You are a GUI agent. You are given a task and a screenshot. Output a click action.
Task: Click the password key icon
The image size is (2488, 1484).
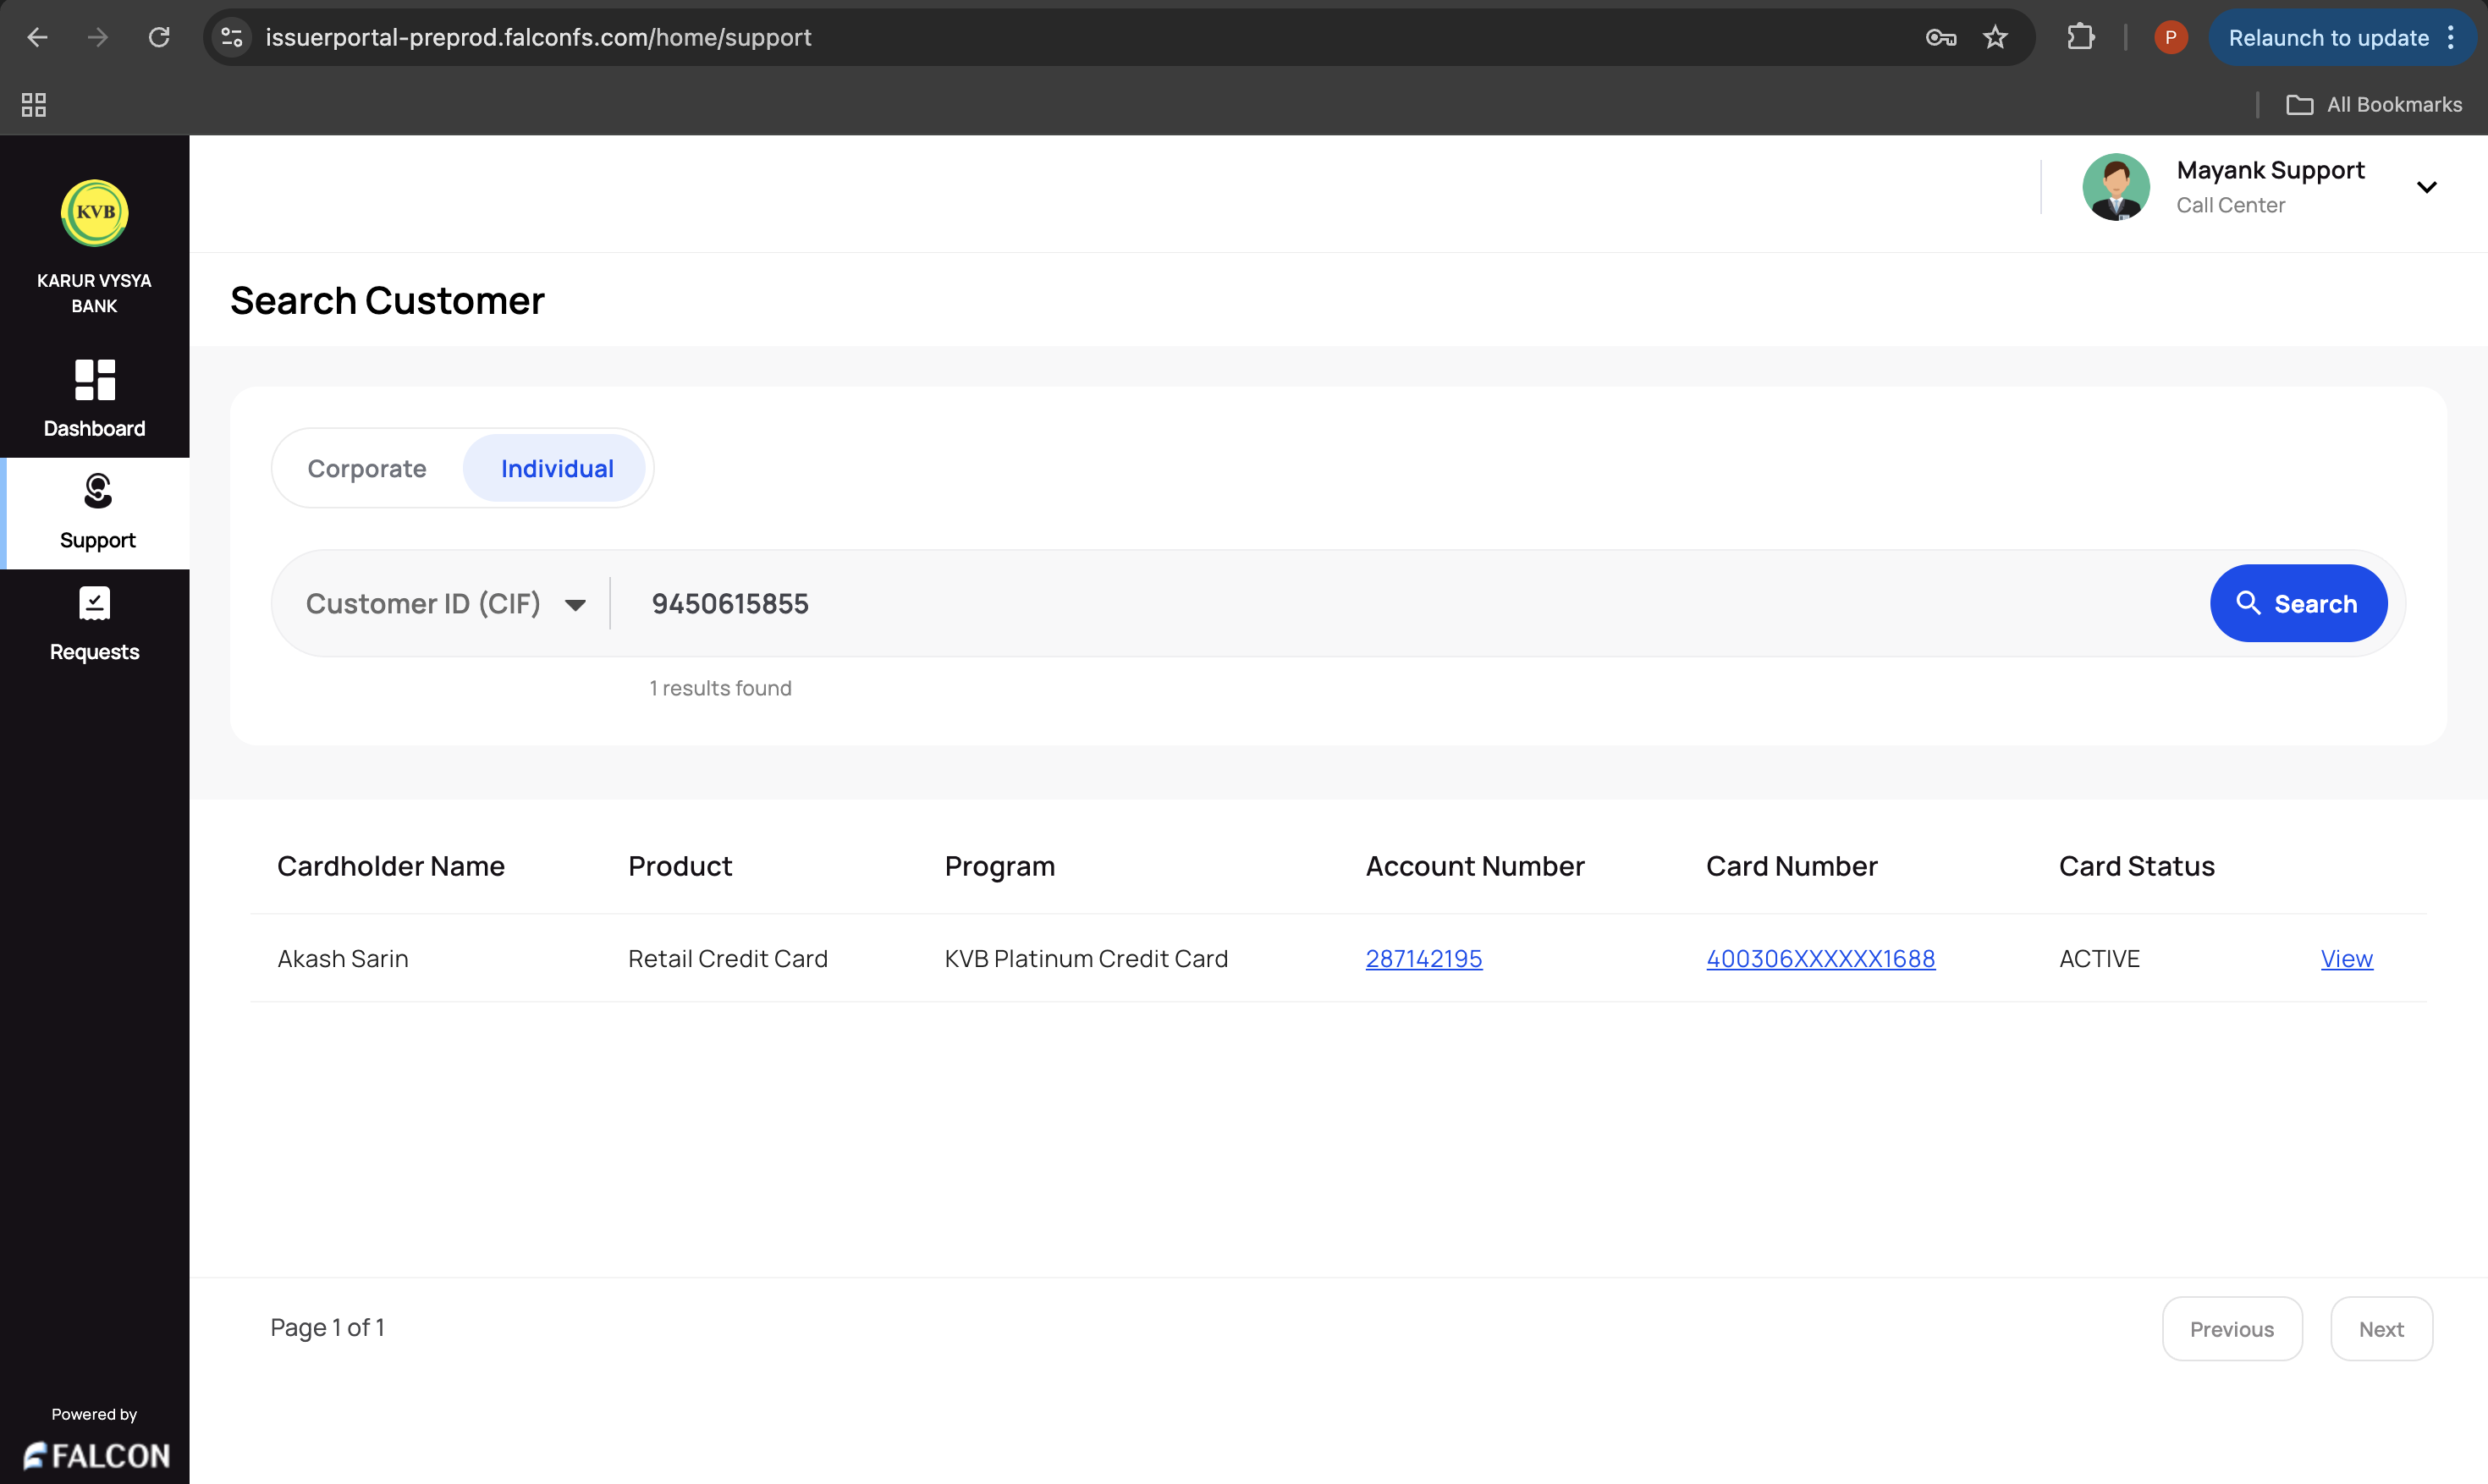point(1940,38)
